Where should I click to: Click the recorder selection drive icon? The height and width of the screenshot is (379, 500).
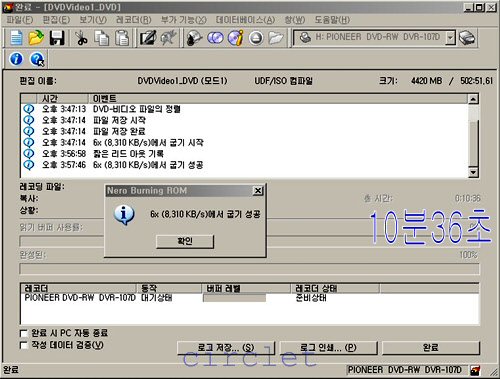[467, 38]
